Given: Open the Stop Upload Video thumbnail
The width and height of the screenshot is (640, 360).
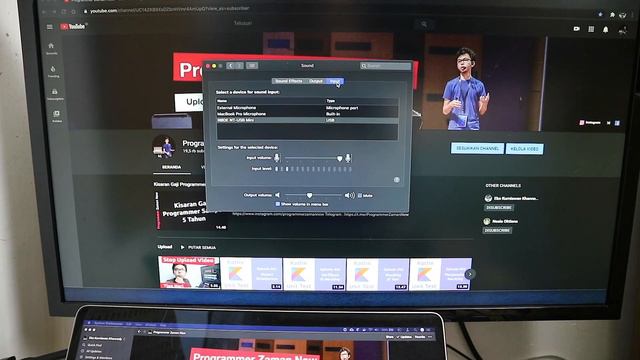Looking at the screenshot, I should click(x=189, y=272).
